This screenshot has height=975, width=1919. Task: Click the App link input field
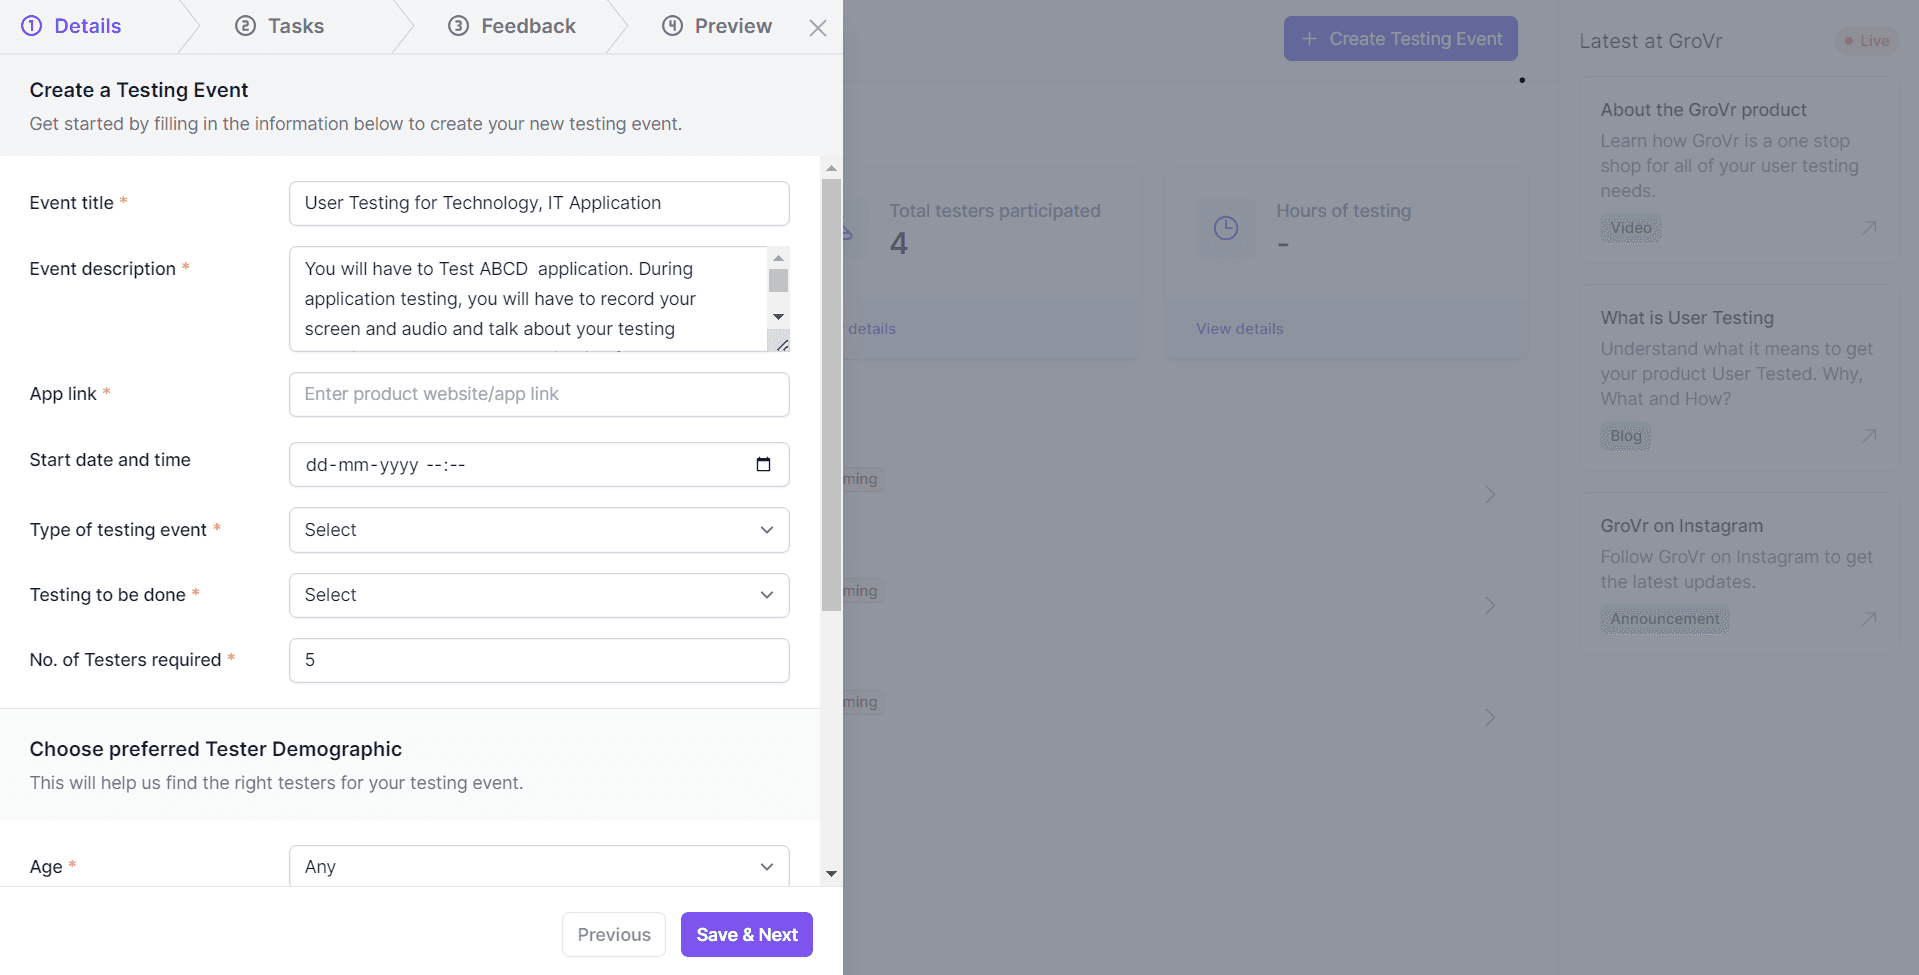(539, 394)
